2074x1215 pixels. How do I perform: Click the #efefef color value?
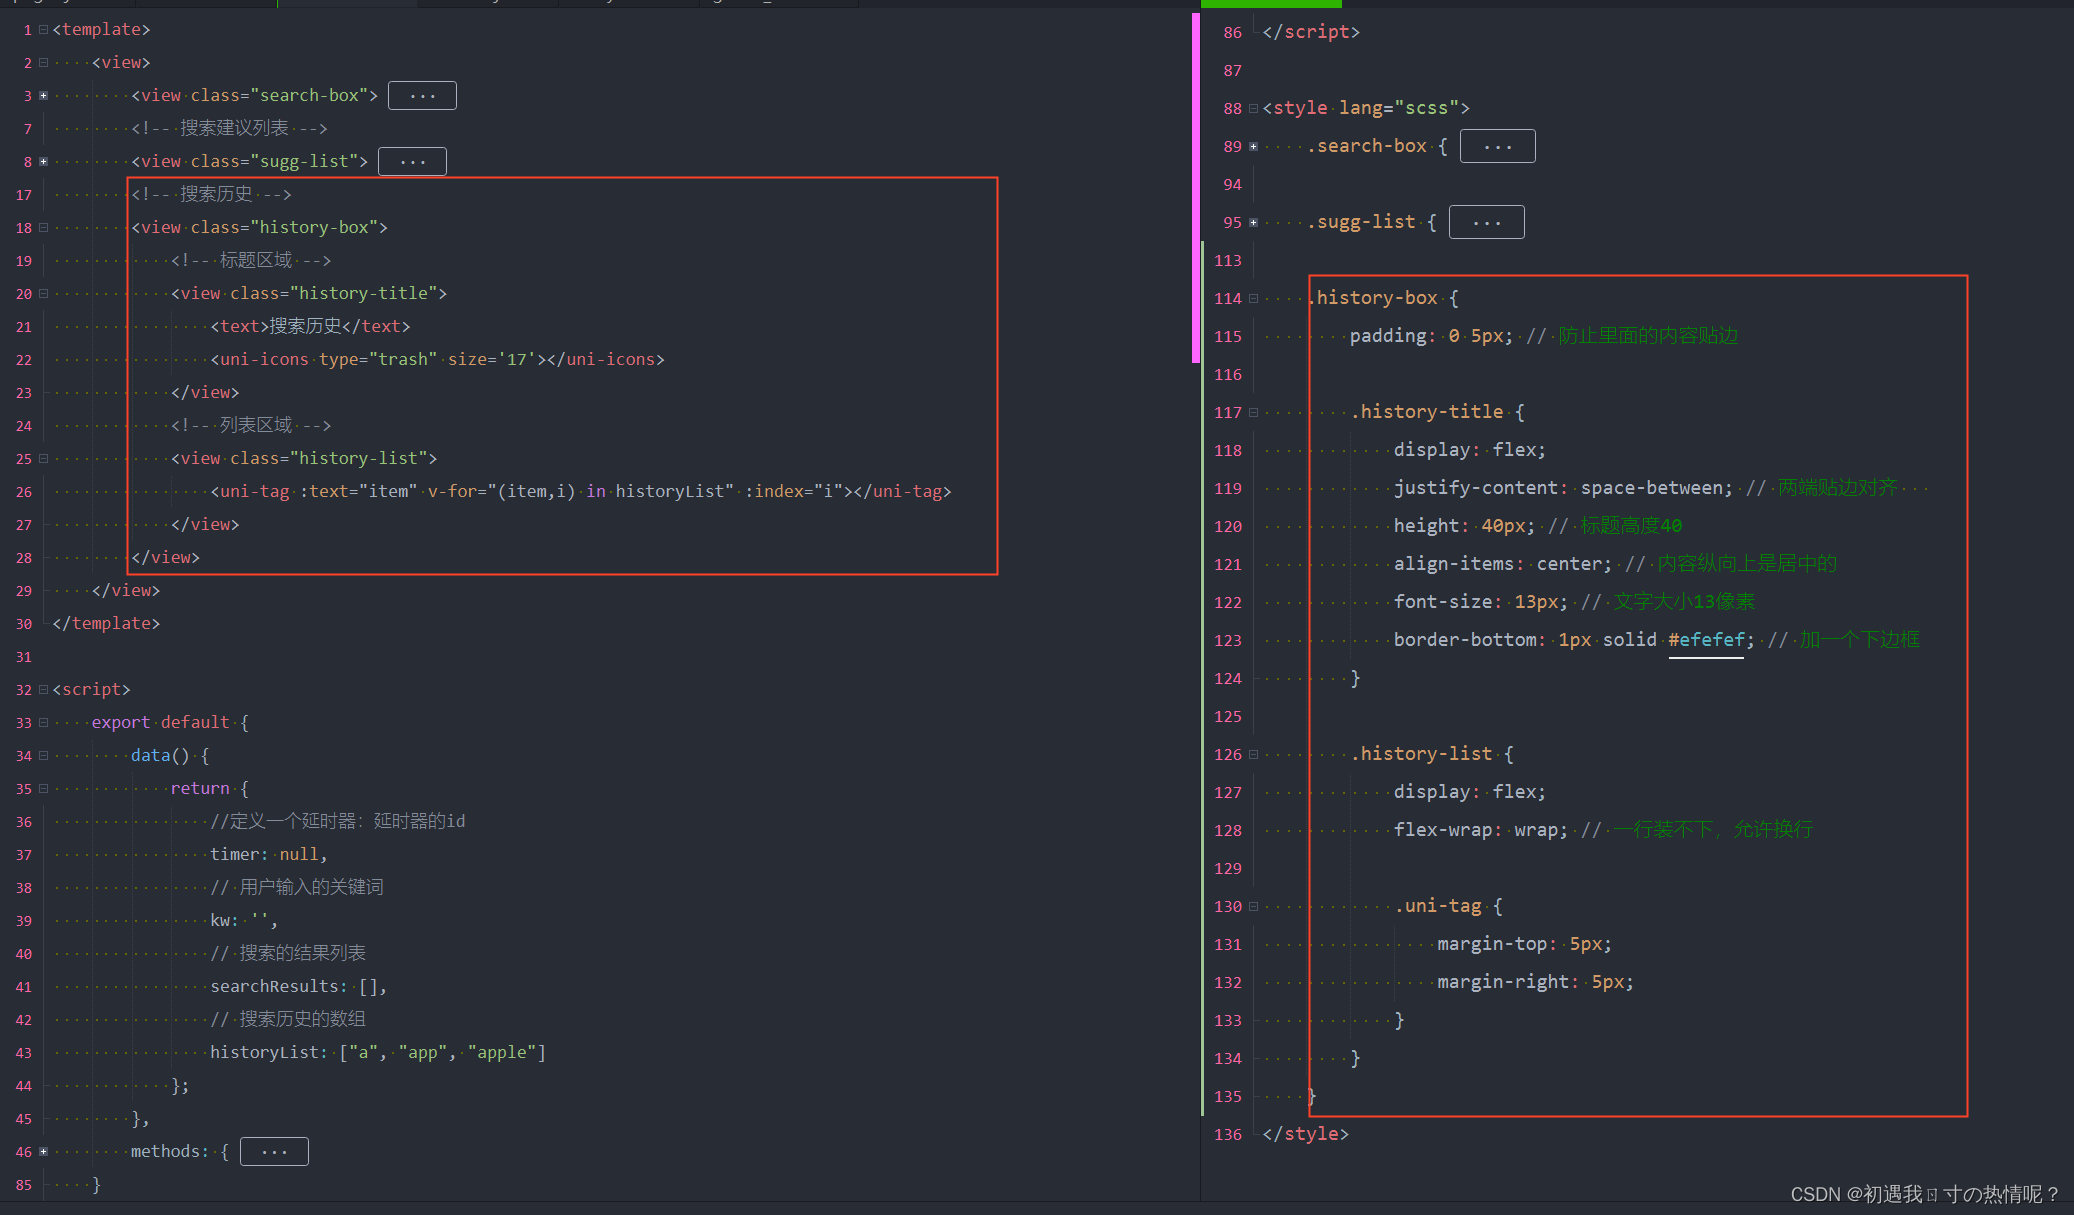click(x=1706, y=640)
